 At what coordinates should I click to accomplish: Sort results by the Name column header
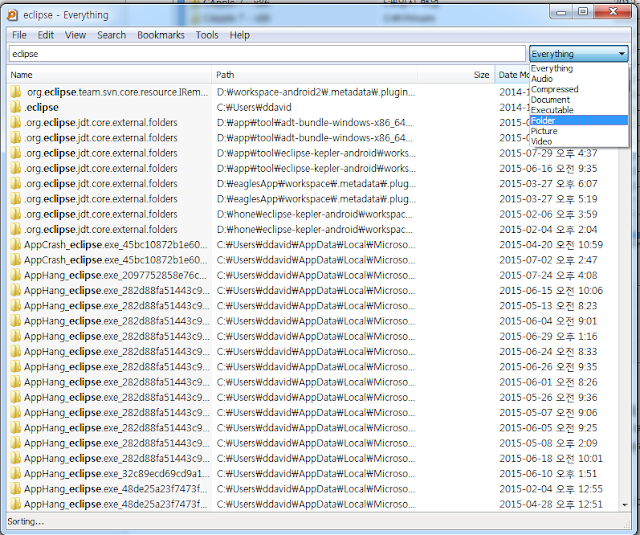(109, 75)
